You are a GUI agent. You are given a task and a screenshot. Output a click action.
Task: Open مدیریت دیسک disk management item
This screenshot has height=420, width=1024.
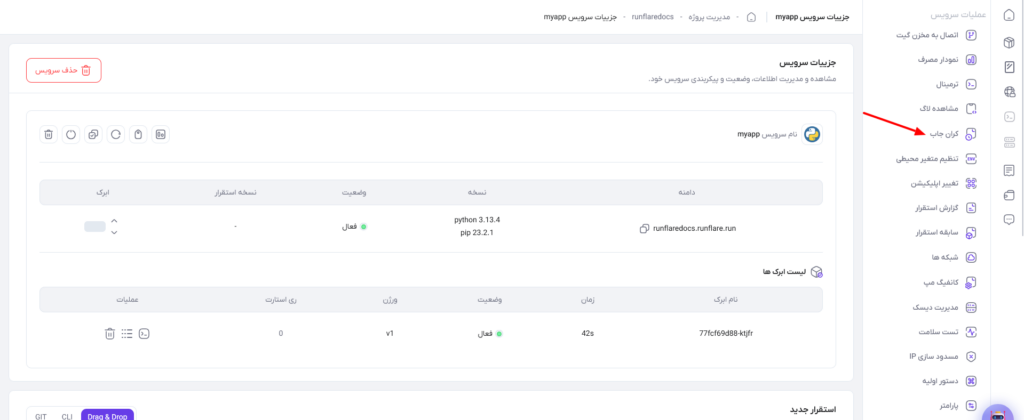click(945, 307)
